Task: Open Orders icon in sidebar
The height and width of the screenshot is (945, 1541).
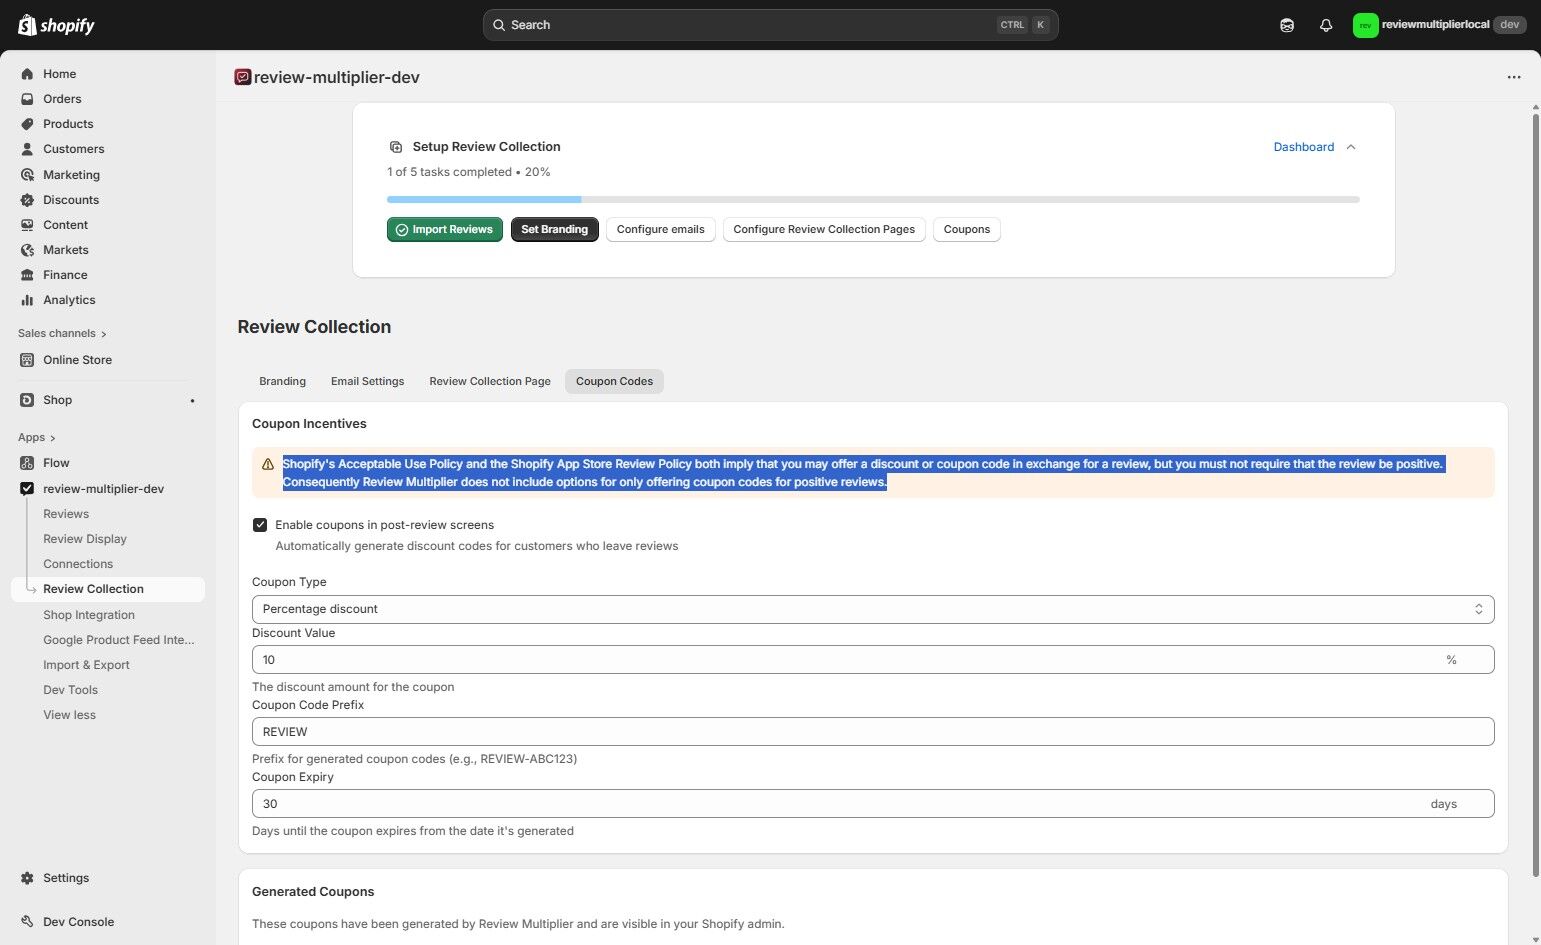Action: click(27, 99)
